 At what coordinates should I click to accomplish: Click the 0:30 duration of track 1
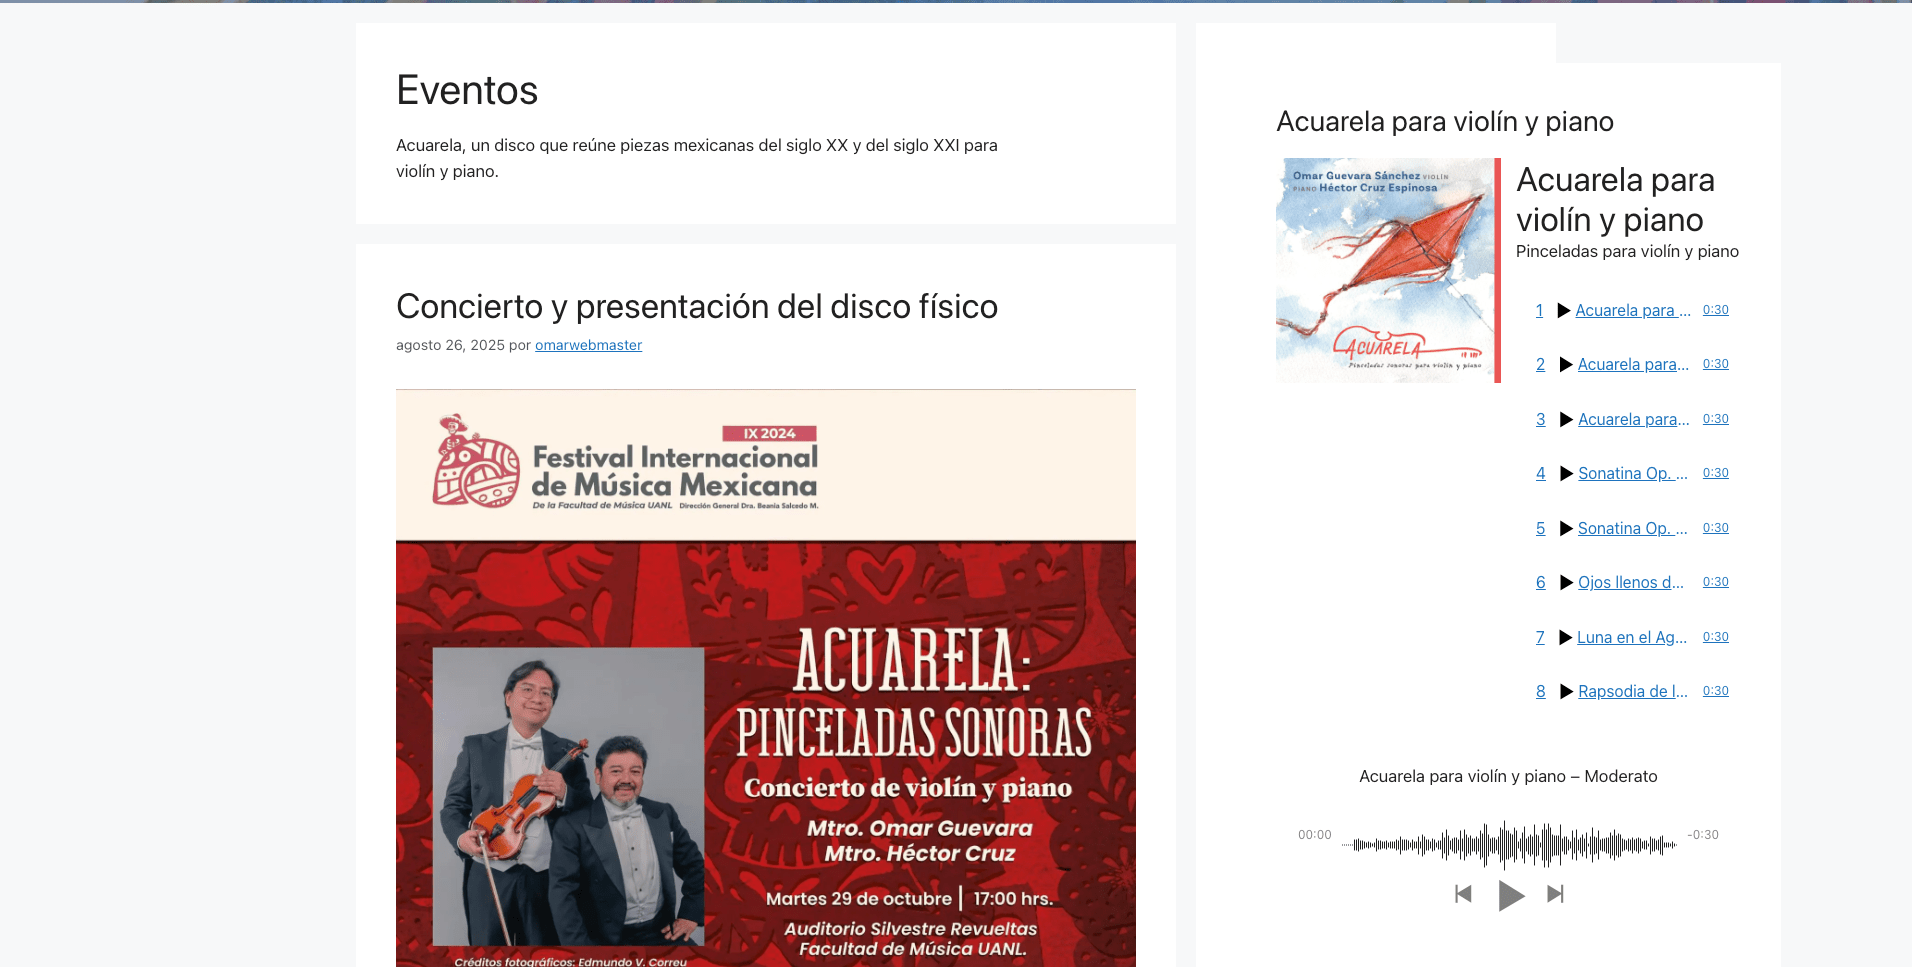(x=1715, y=310)
